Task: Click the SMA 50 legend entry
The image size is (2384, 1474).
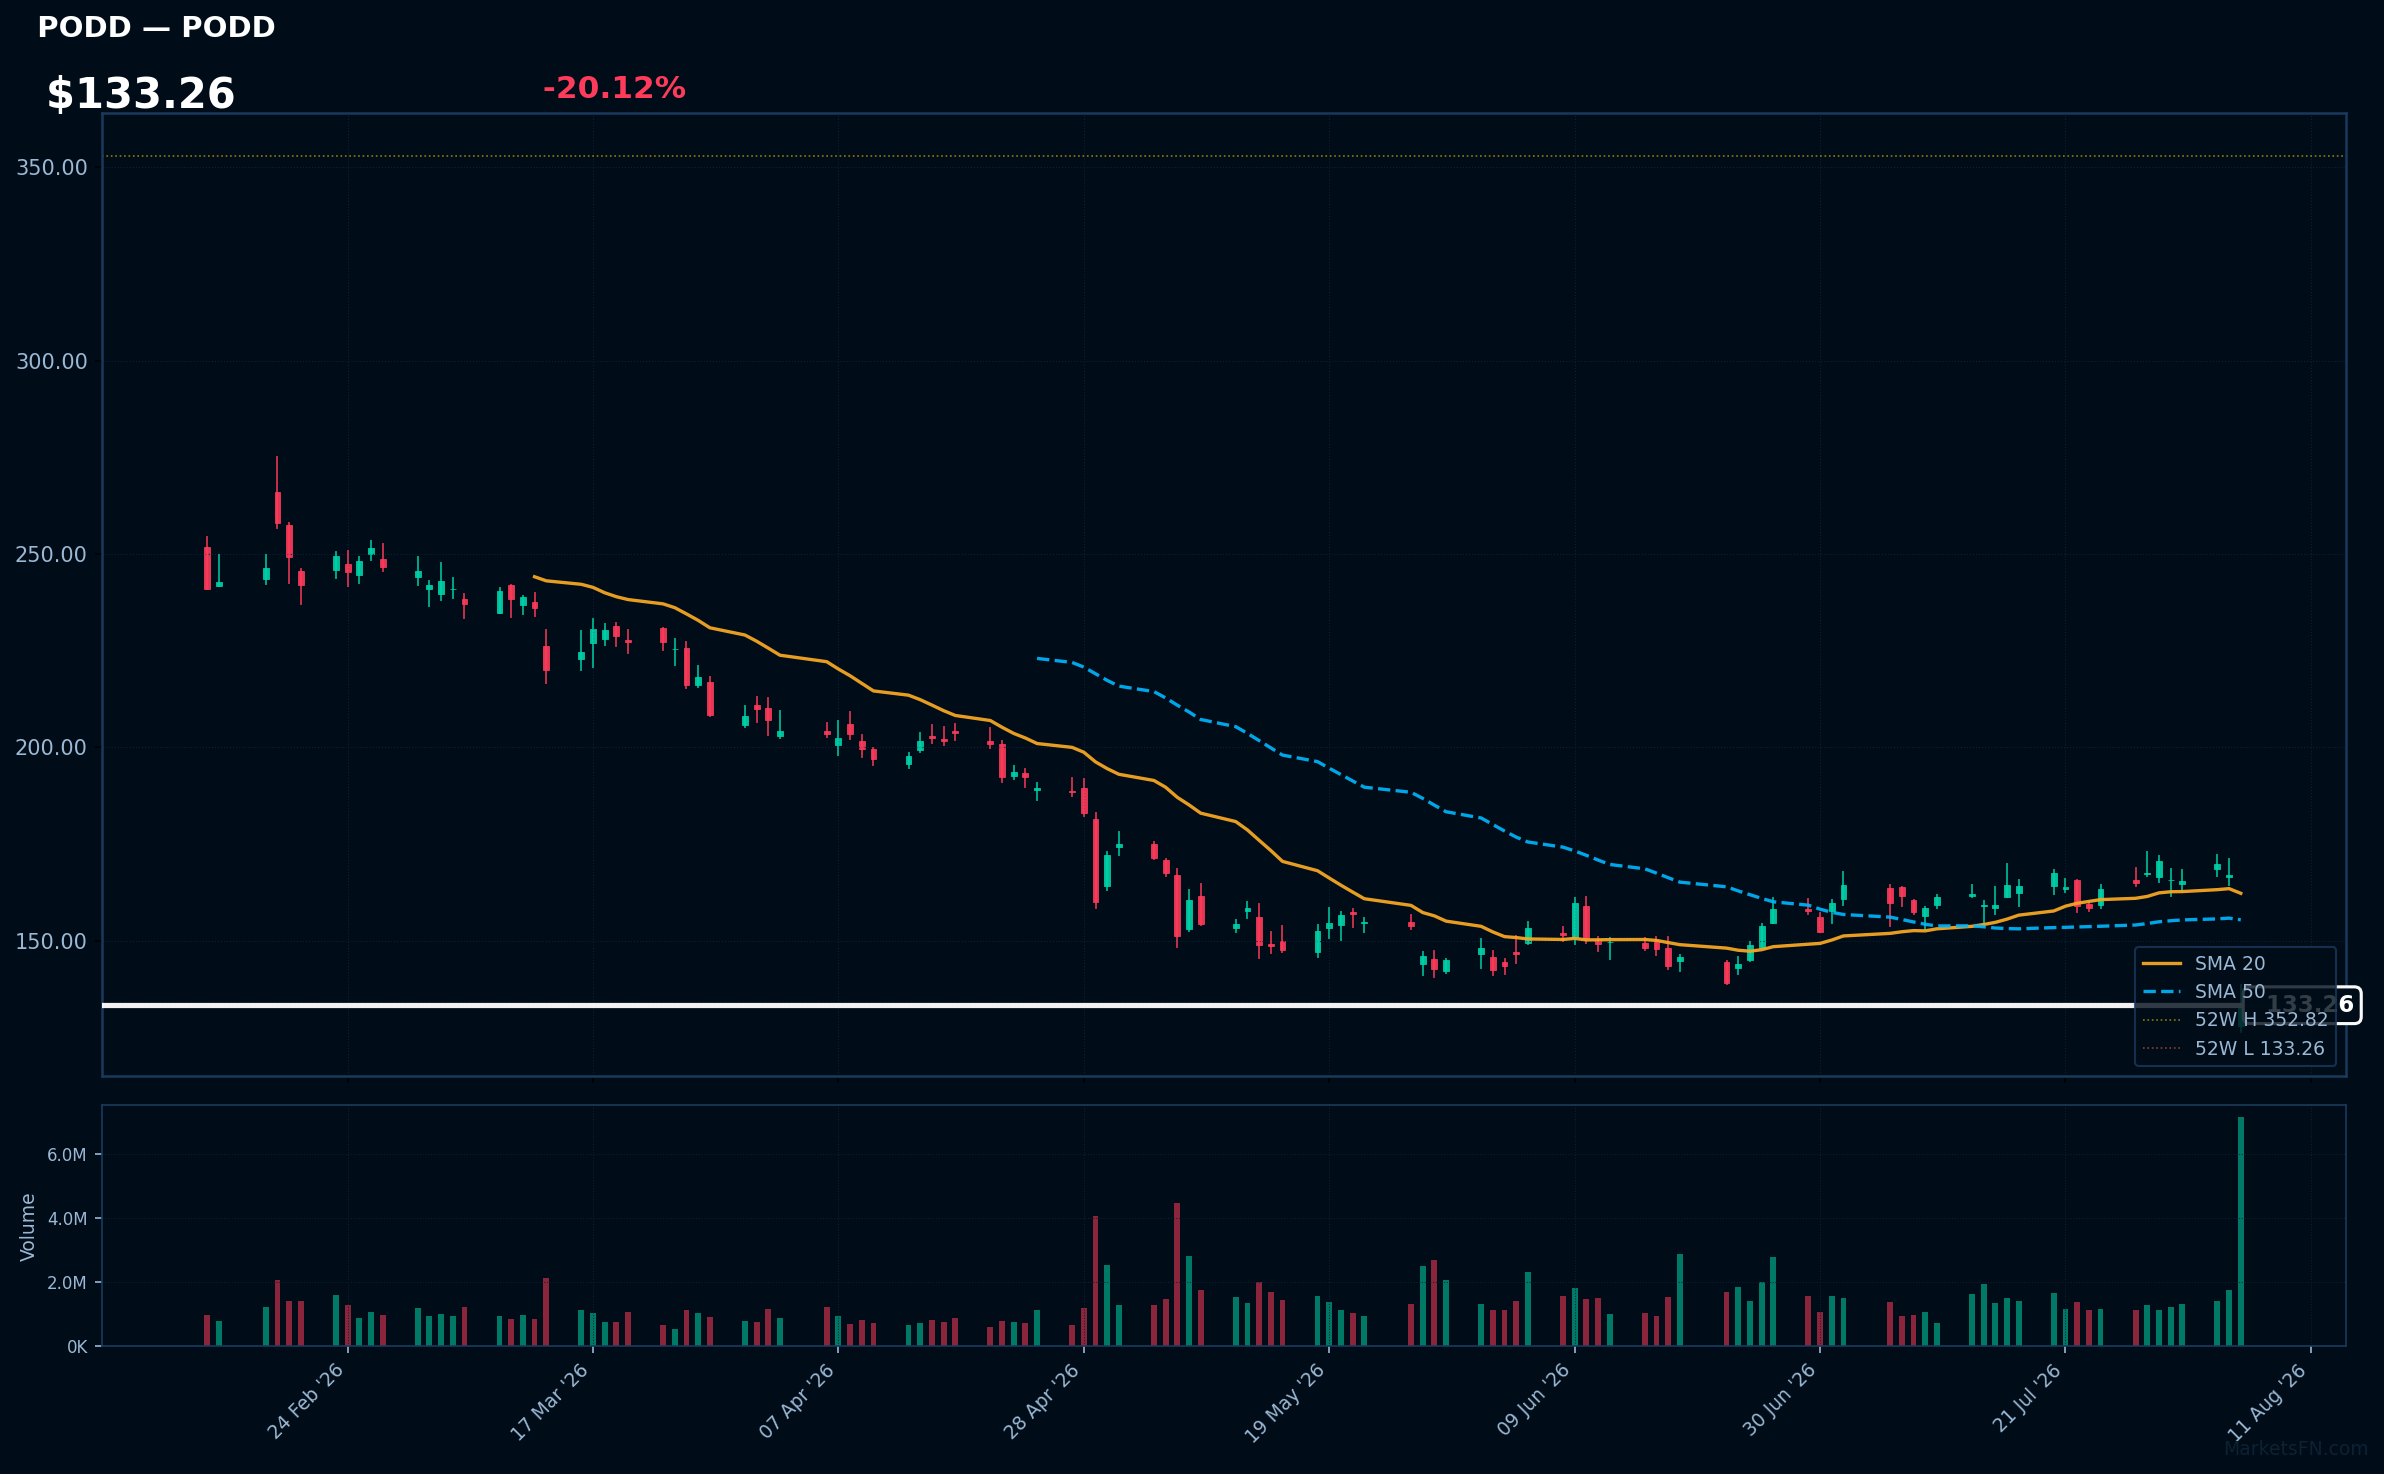Action: coord(2204,991)
